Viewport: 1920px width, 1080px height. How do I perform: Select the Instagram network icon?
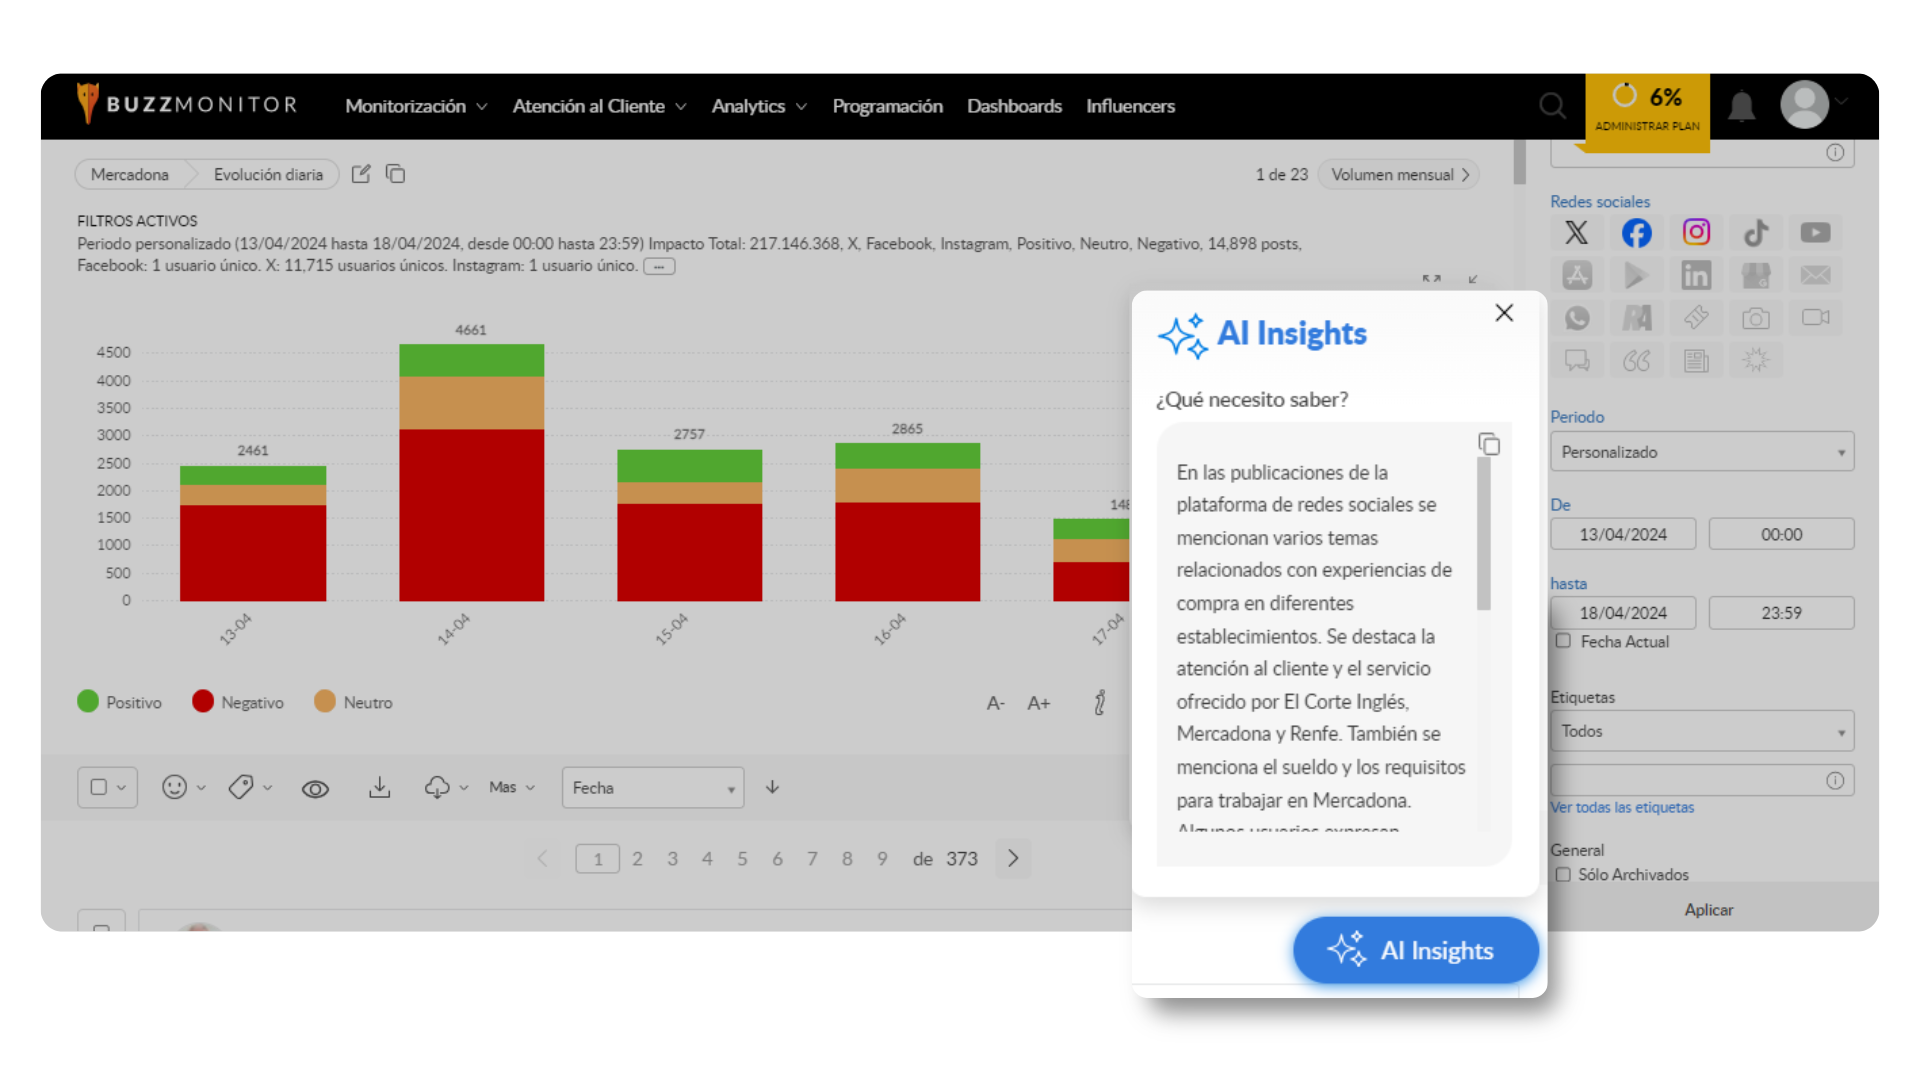[1696, 233]
